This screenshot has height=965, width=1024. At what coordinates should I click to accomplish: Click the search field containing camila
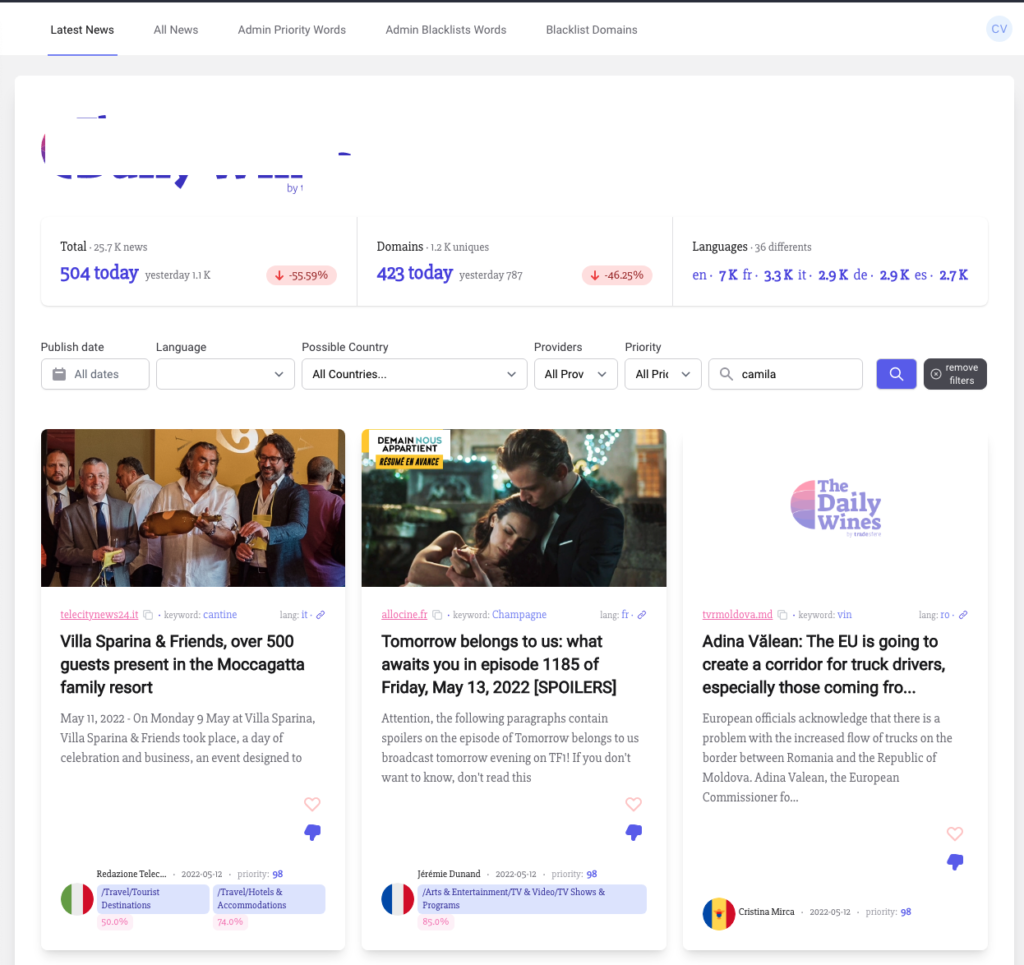[786, 374]
